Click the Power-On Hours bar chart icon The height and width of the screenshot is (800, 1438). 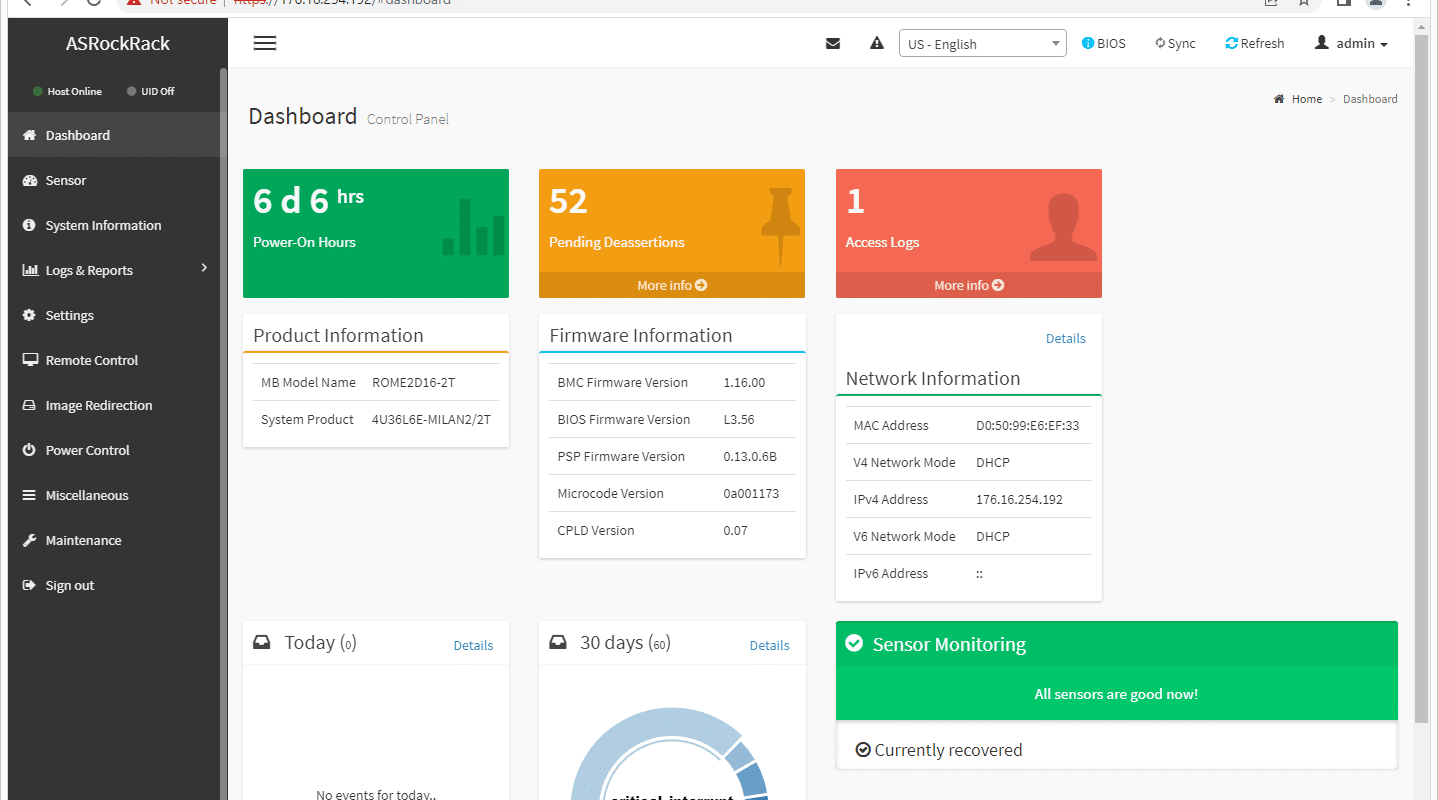click(473, 227)
